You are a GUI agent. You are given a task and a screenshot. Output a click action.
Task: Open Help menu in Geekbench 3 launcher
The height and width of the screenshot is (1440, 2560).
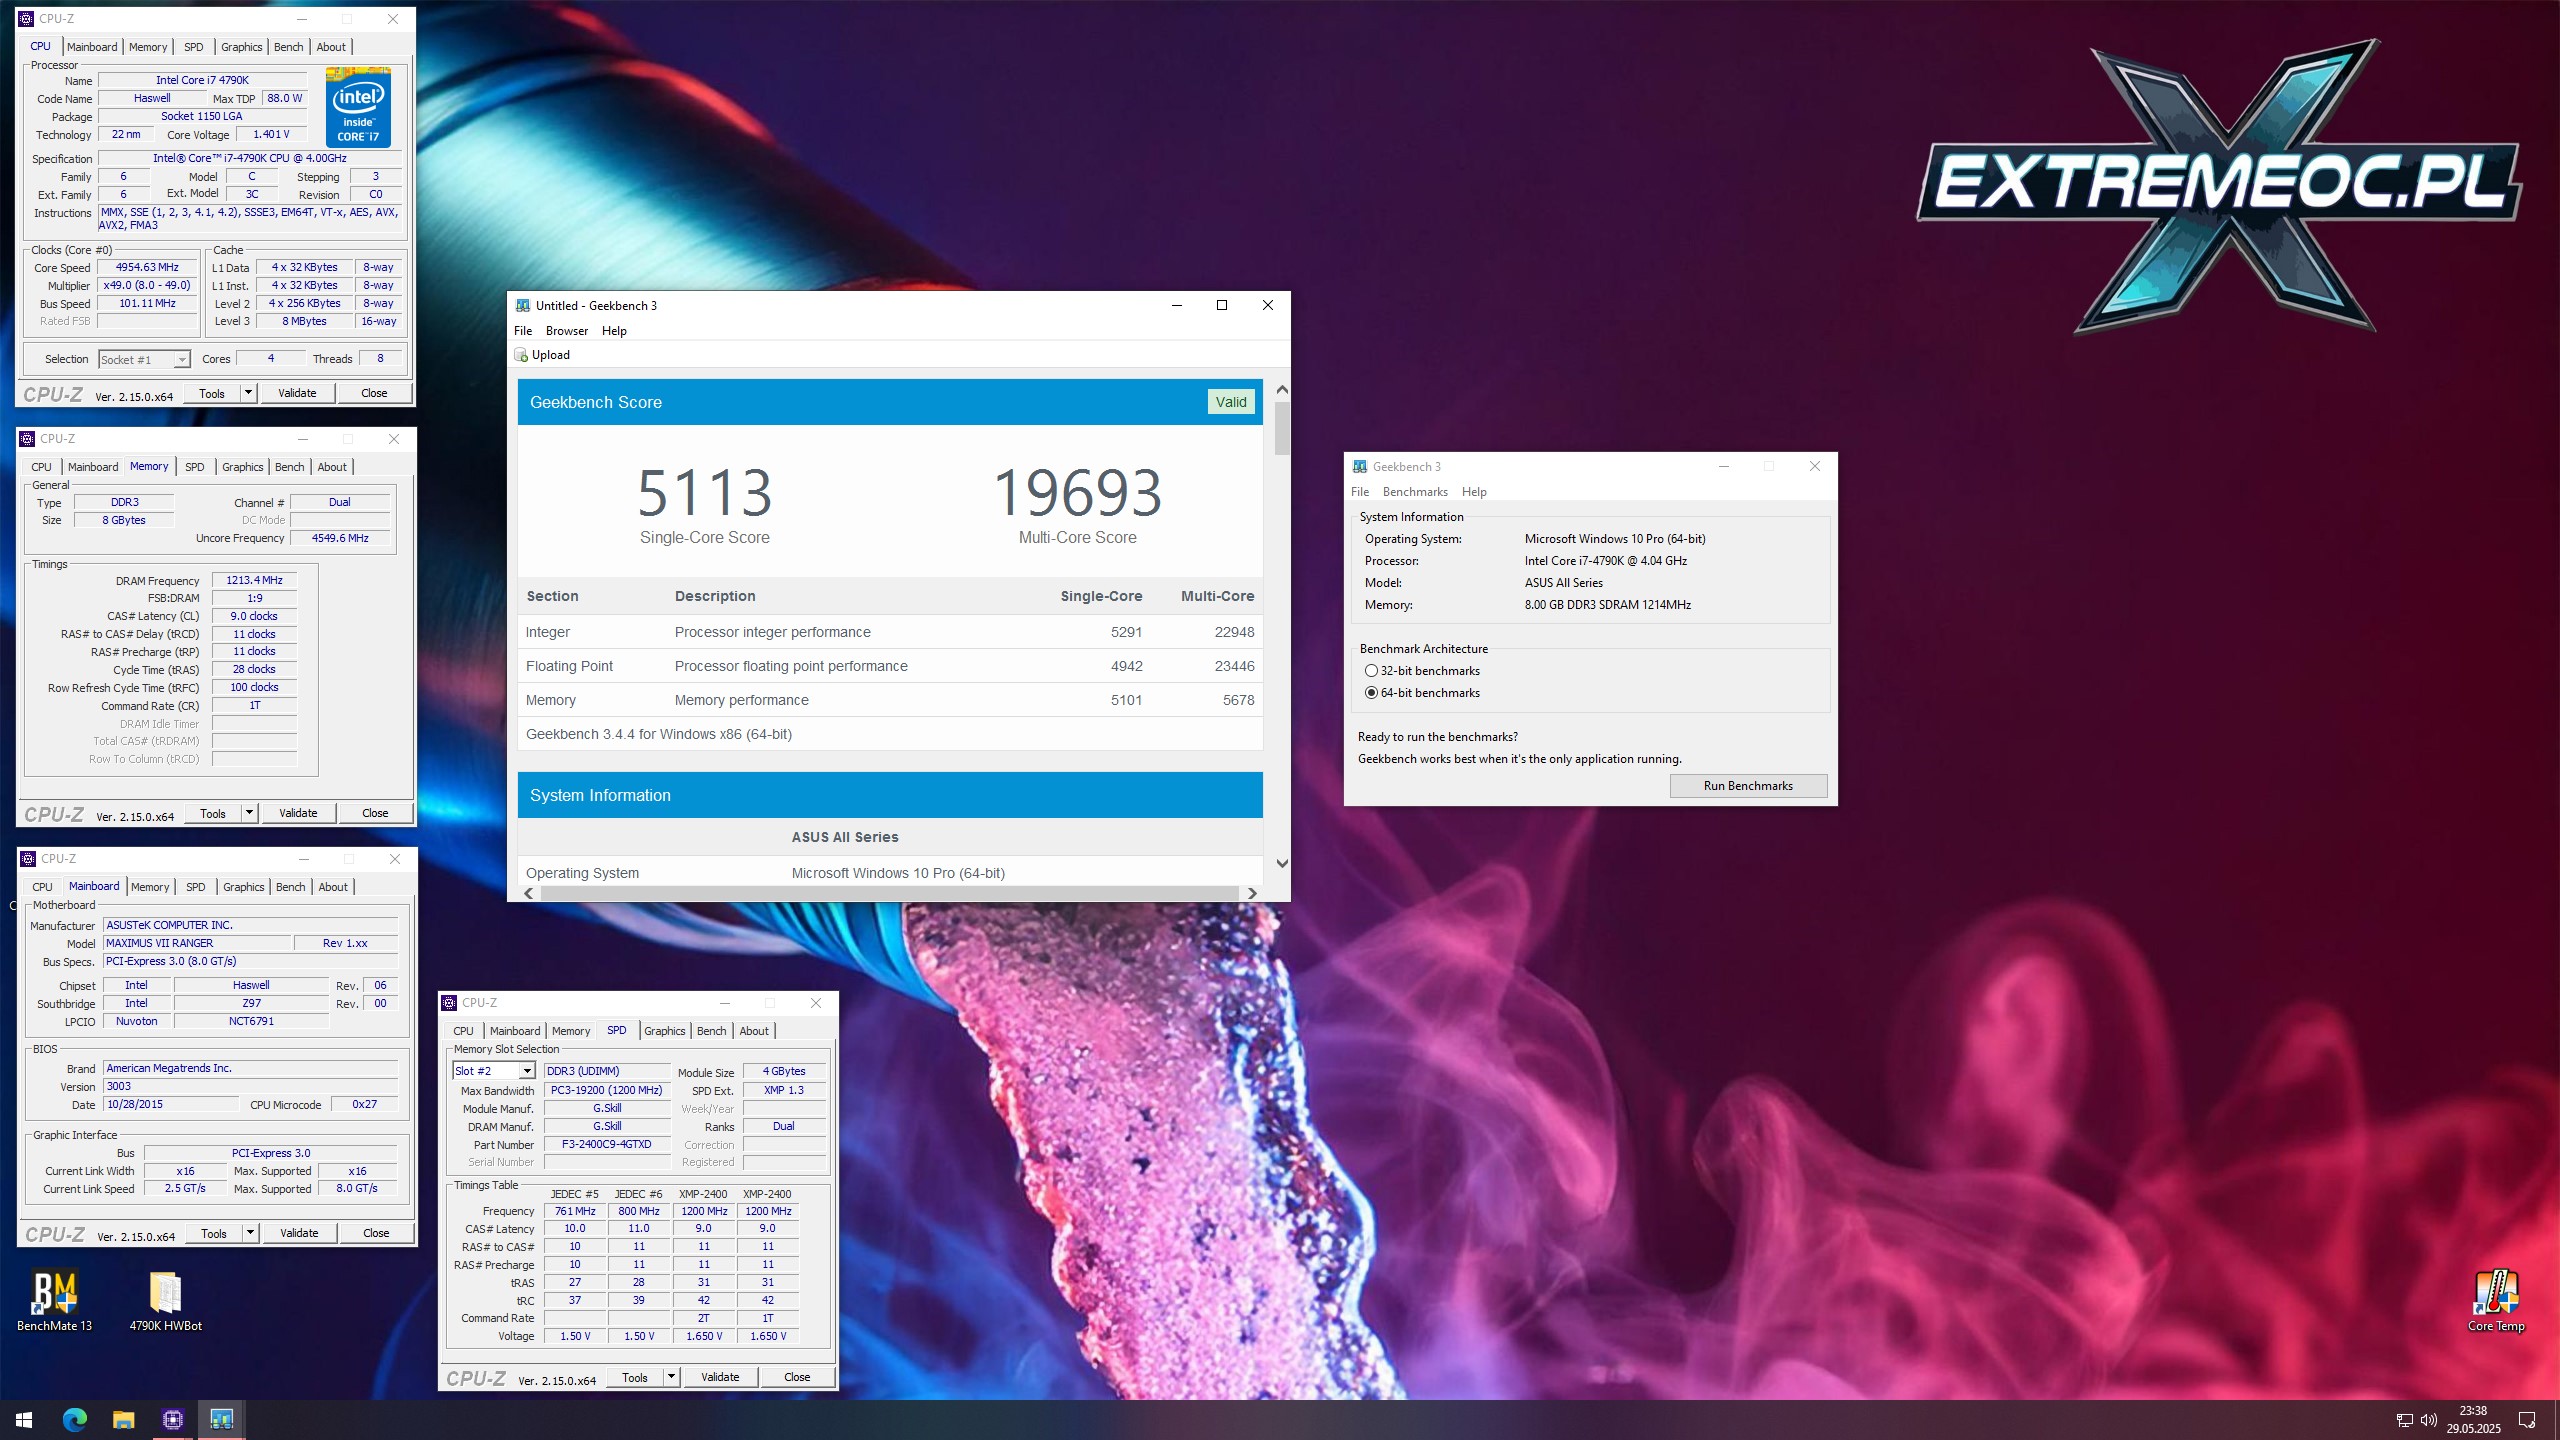pos(1474,492)
